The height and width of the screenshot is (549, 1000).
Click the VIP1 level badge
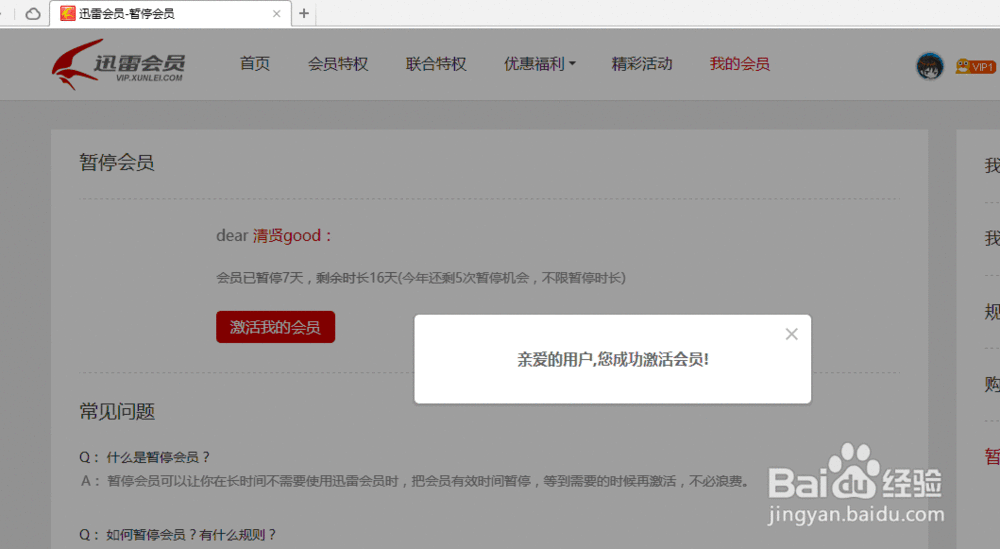click(x=975, y=66)
